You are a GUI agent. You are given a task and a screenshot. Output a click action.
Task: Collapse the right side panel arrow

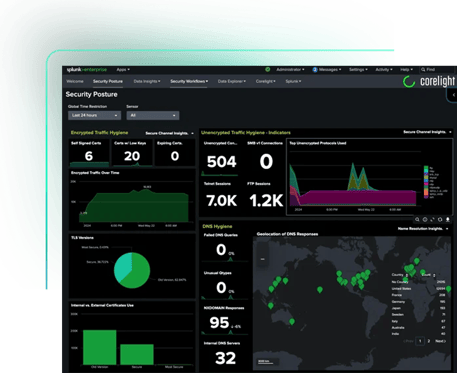click(453, 95)
